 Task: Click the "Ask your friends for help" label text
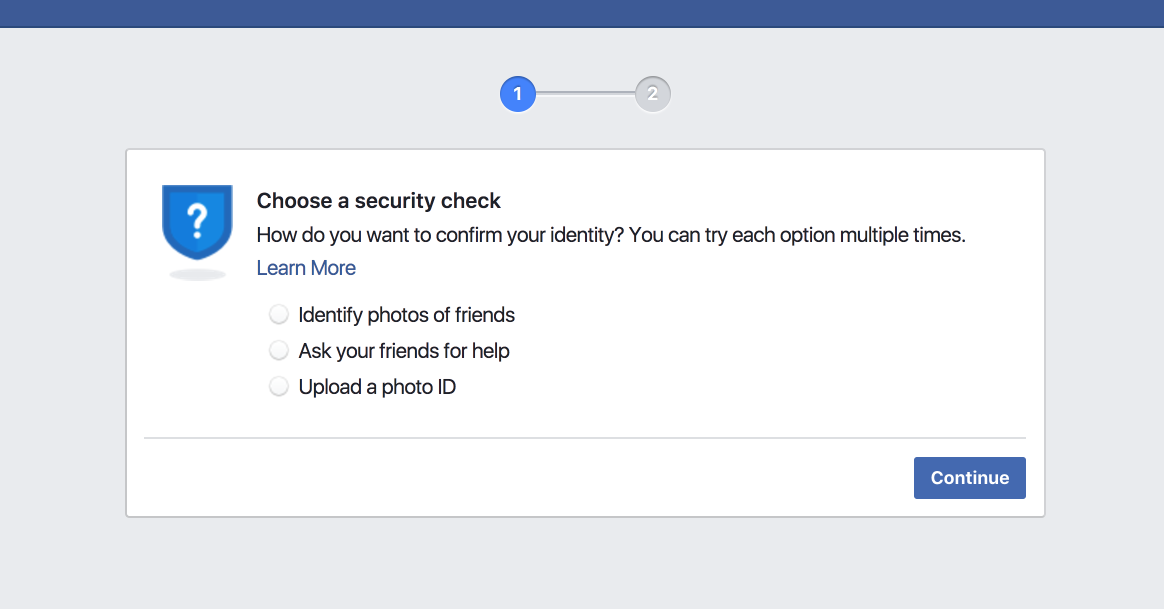pyautogui.click(x=404, y=351)
